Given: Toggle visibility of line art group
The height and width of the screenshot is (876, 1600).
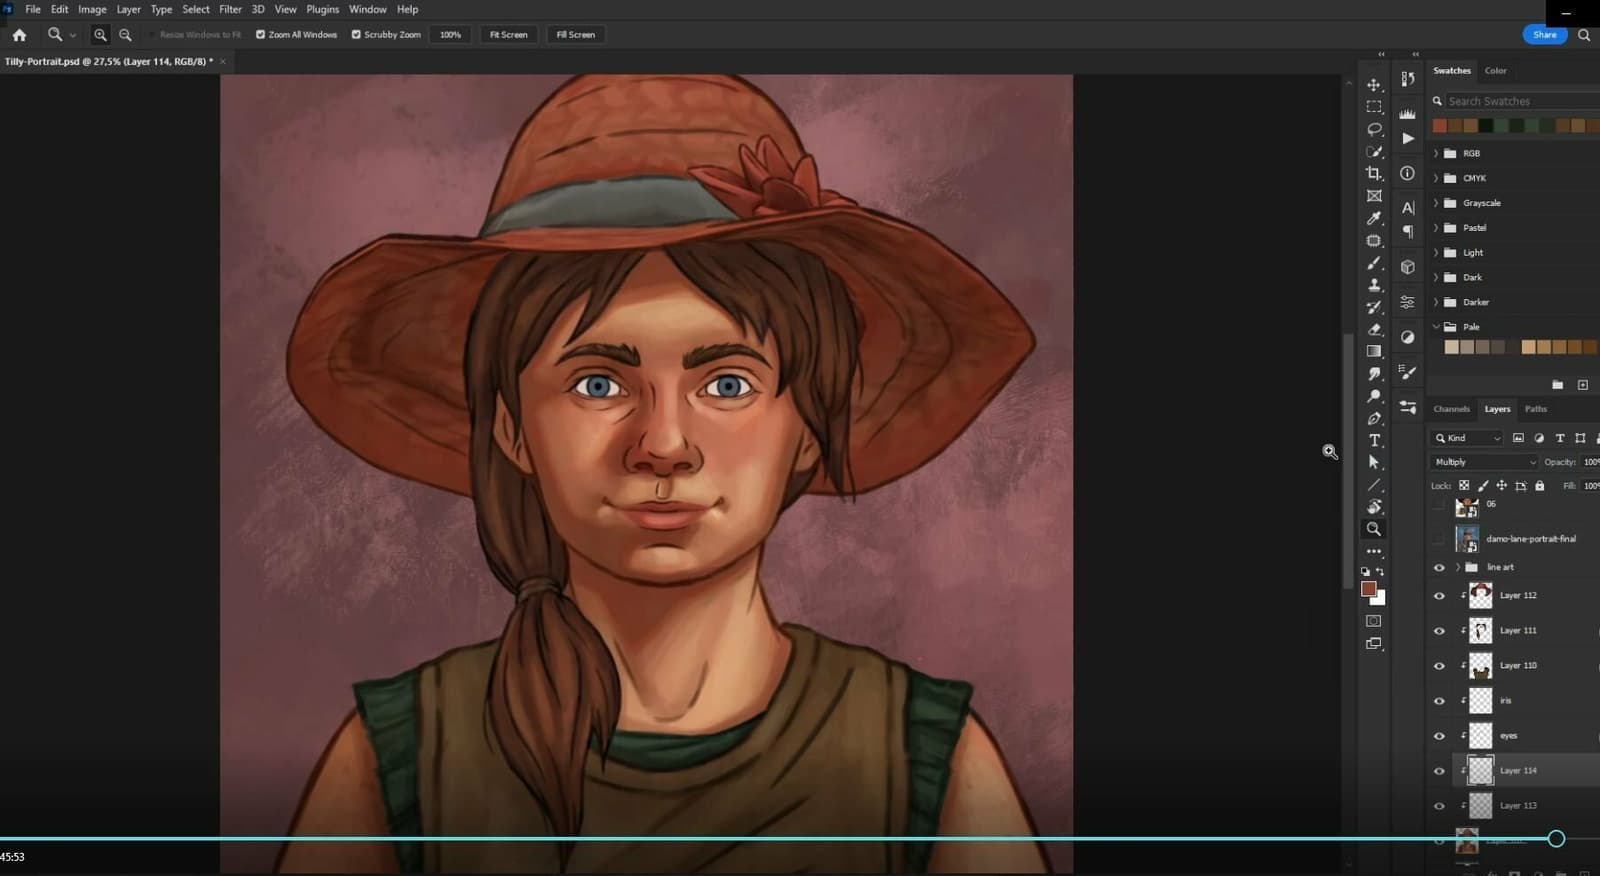Looking at the screenshot, I should 1439,568.
